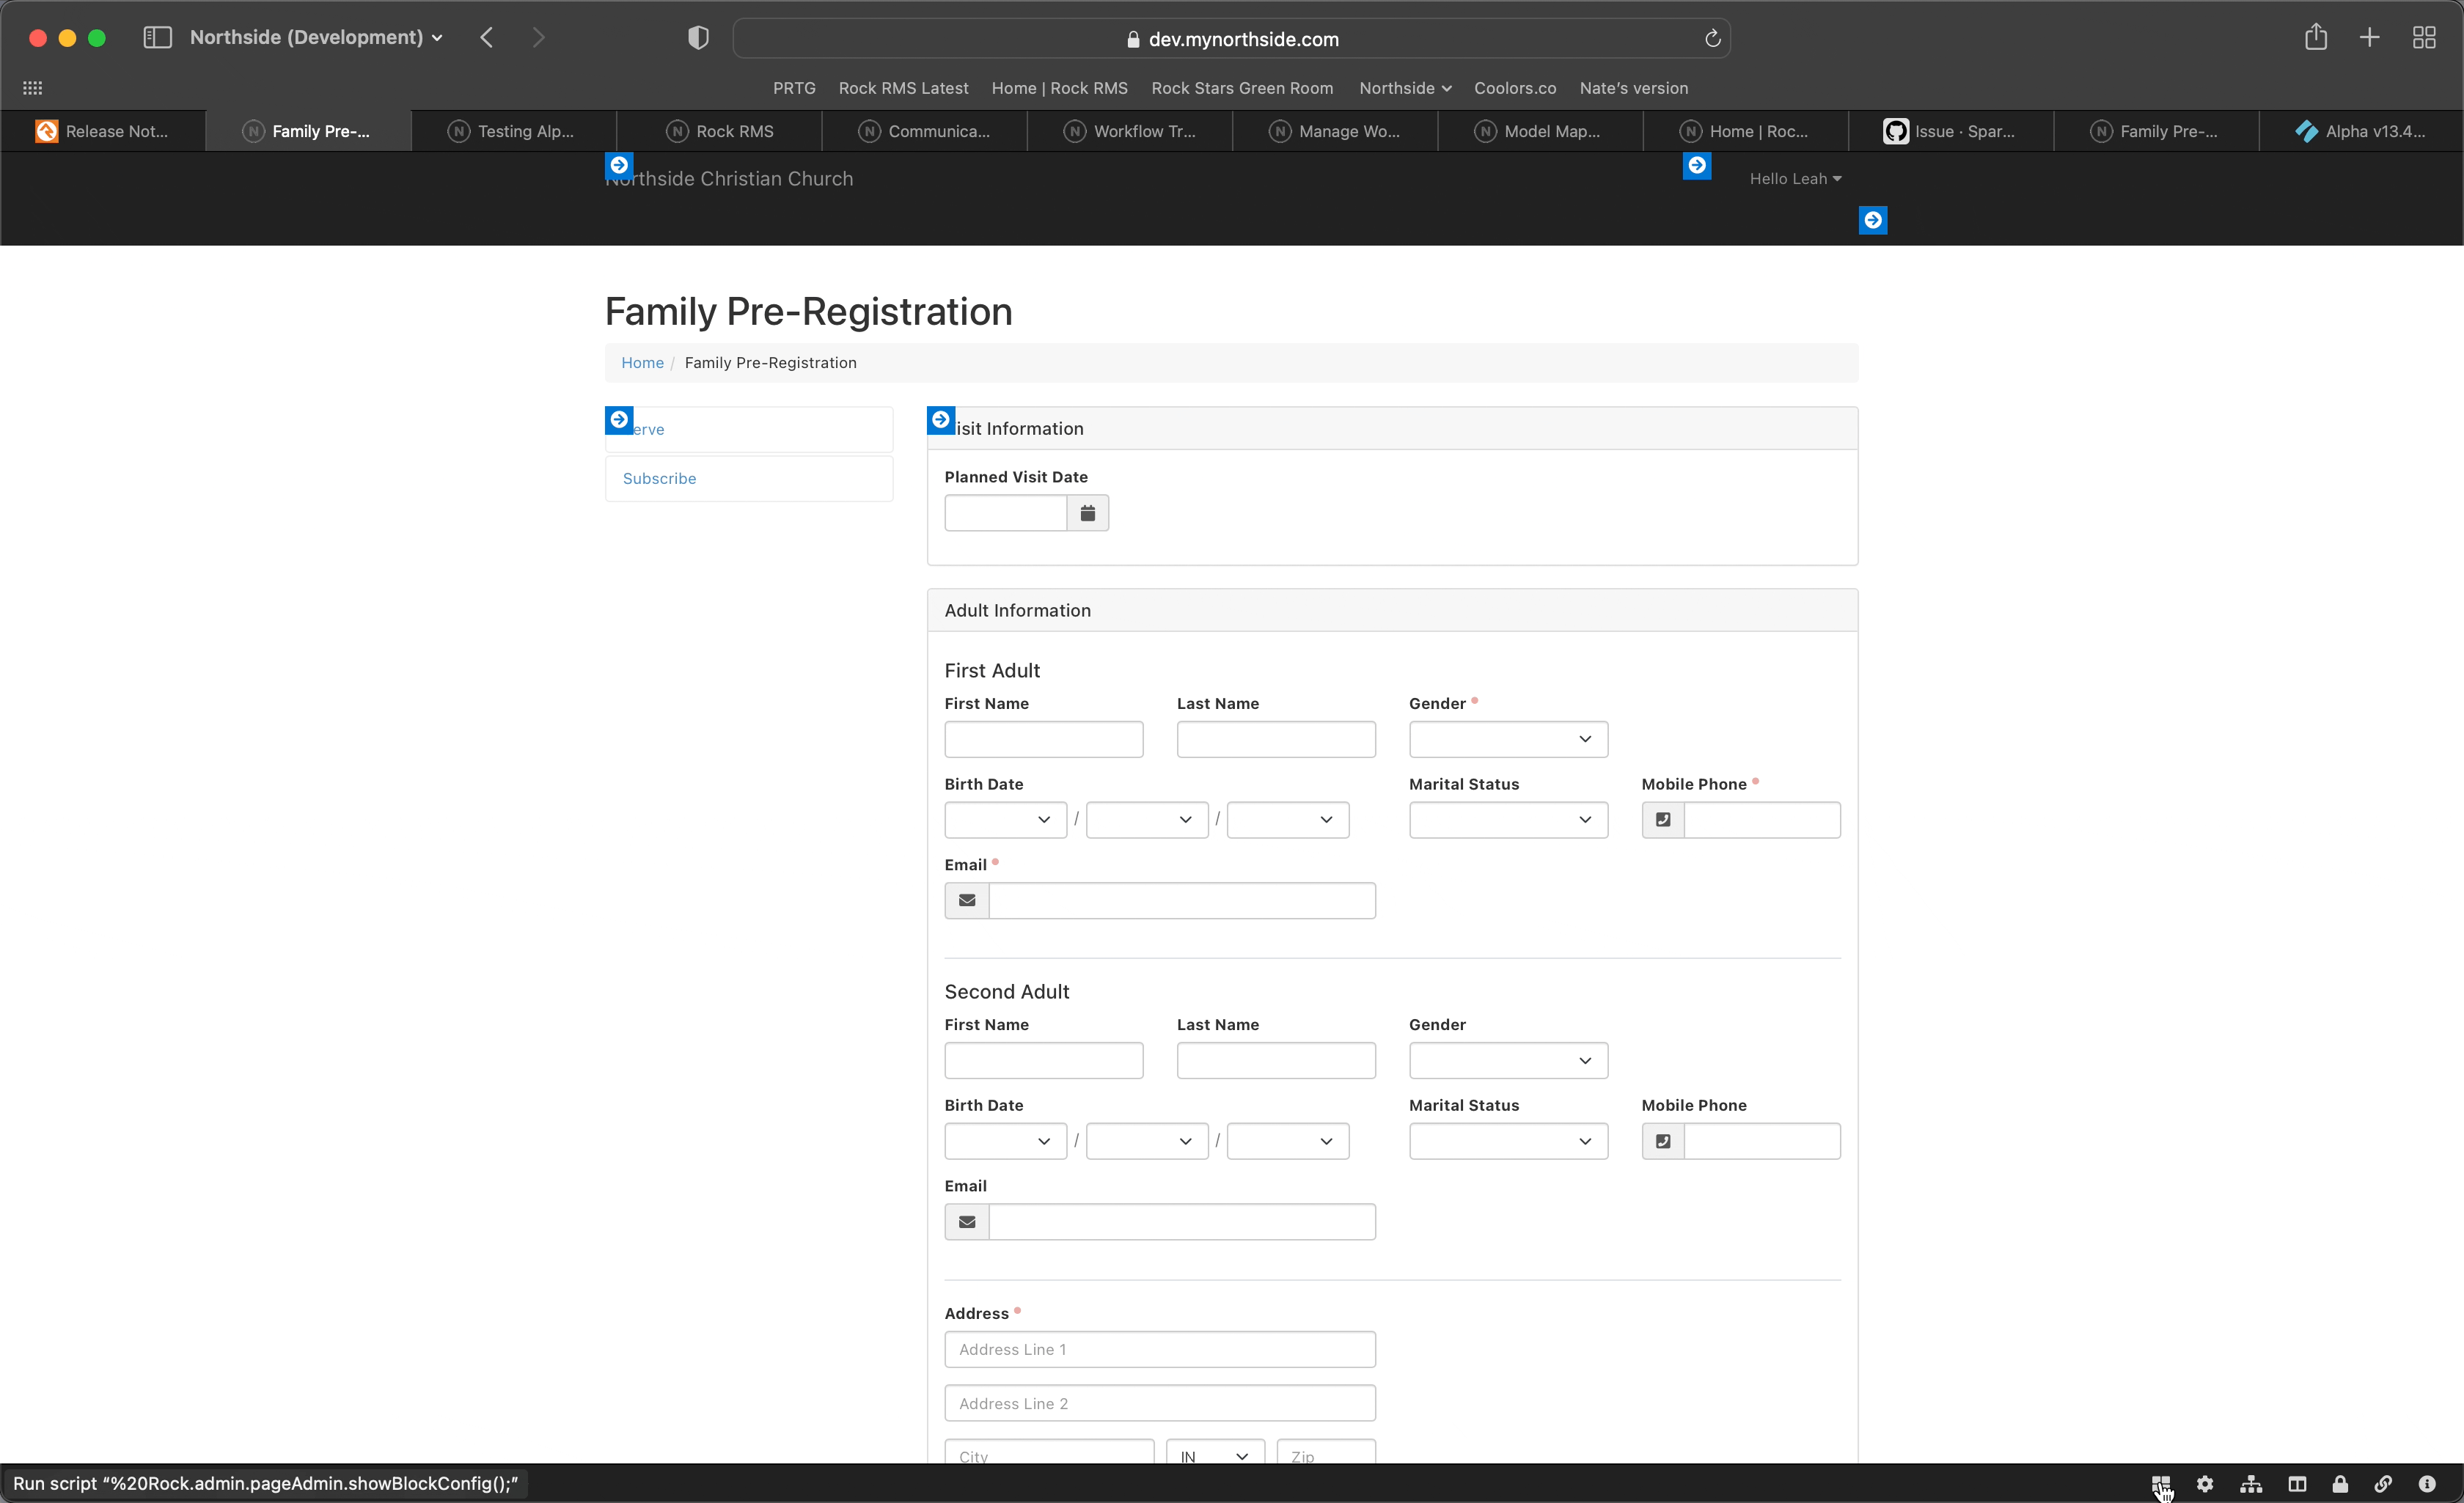Click block config arrow on Visit Information panel
Viewport: 2464px width, 1503px height.
(941, 420)
